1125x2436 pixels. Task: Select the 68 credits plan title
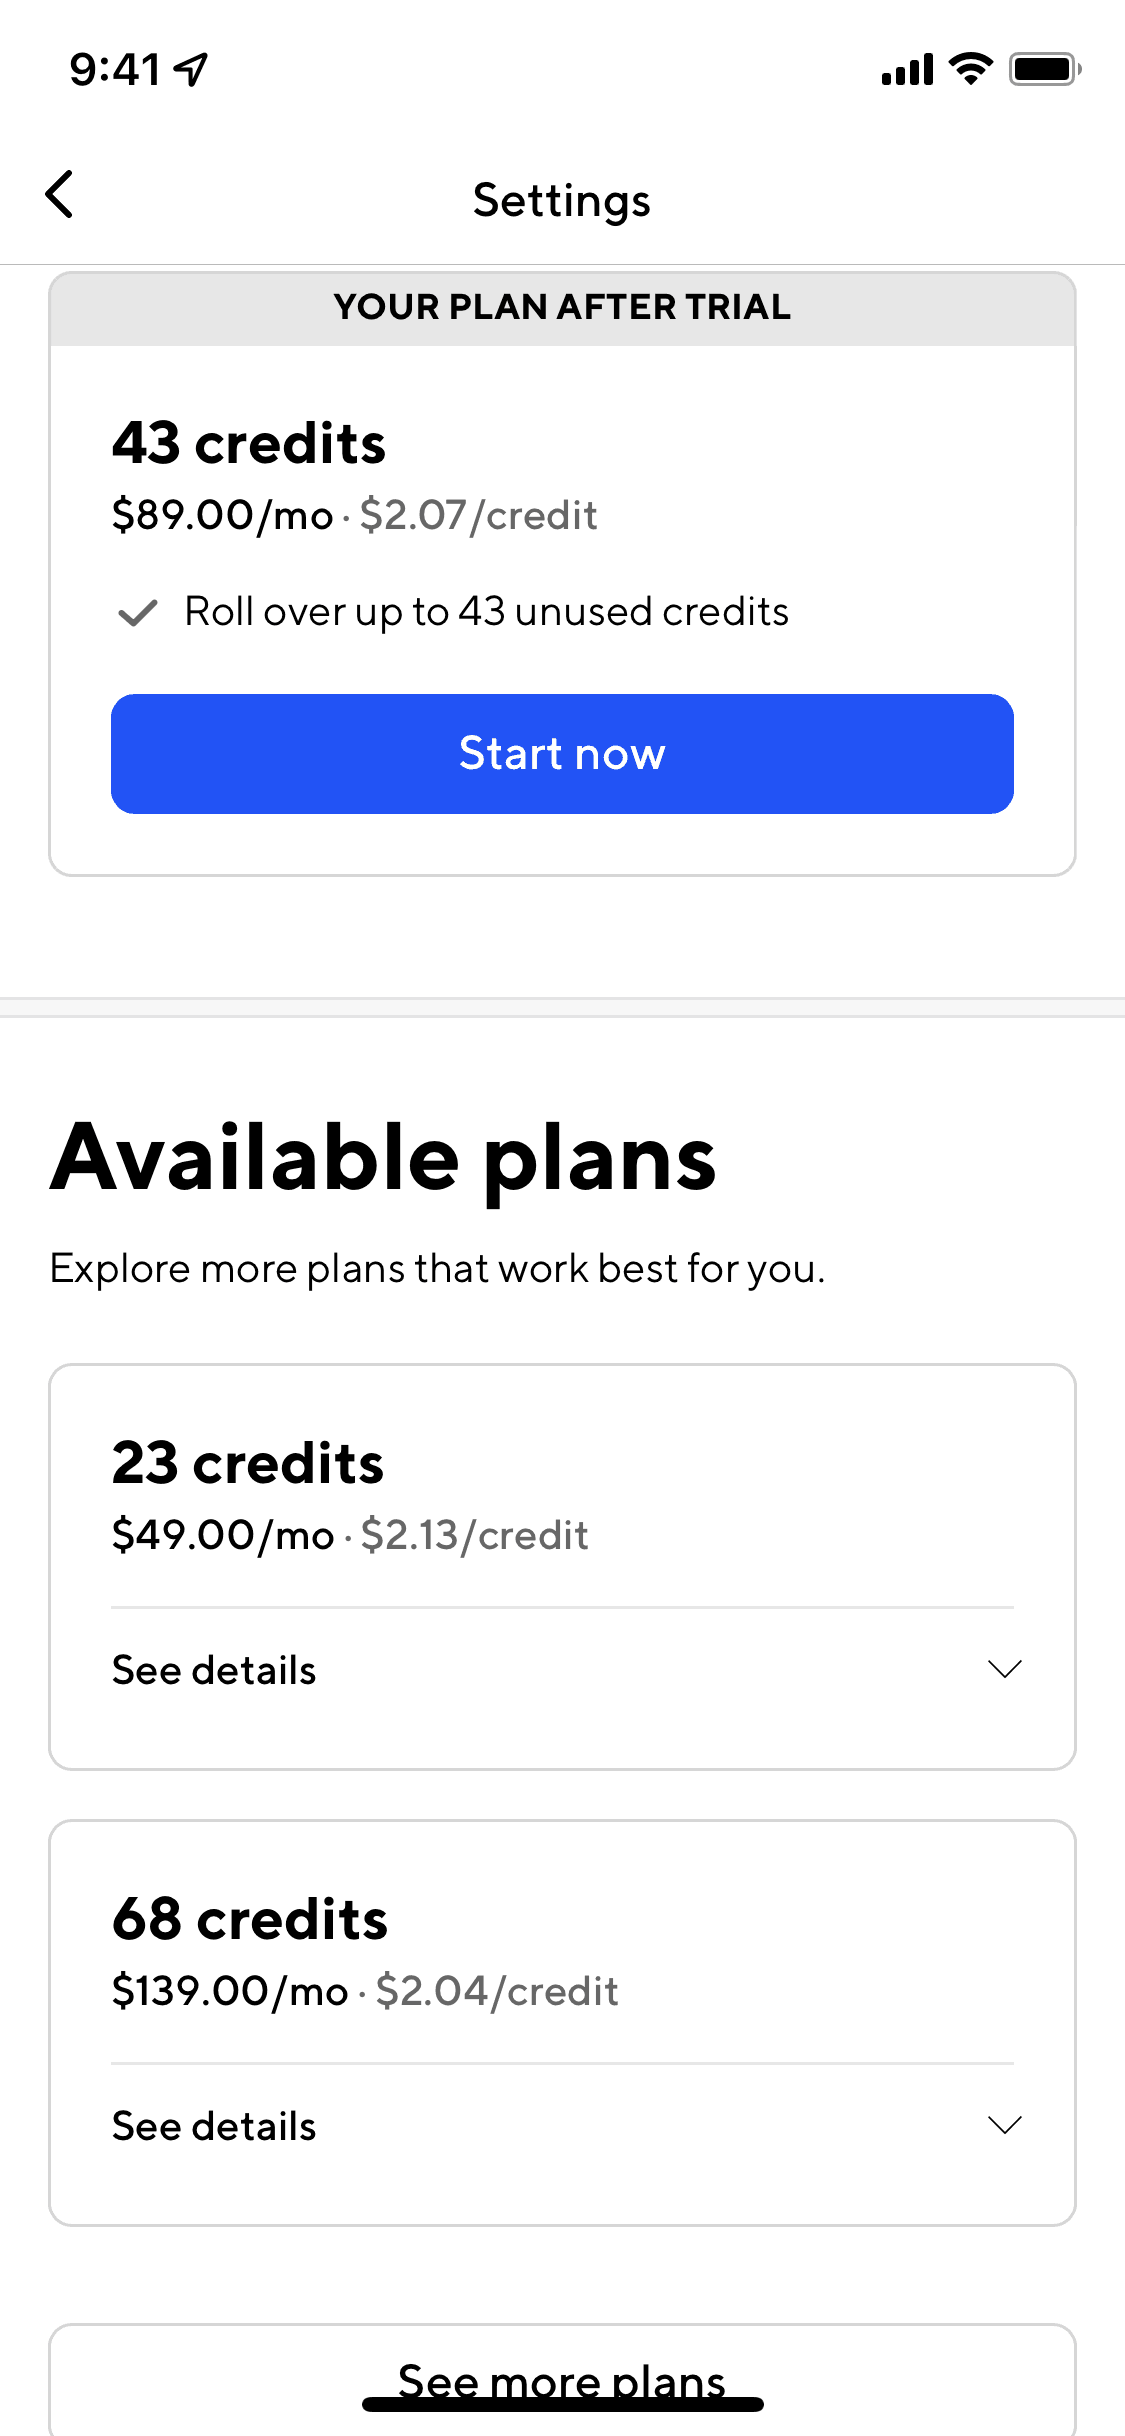point(250,1919)
